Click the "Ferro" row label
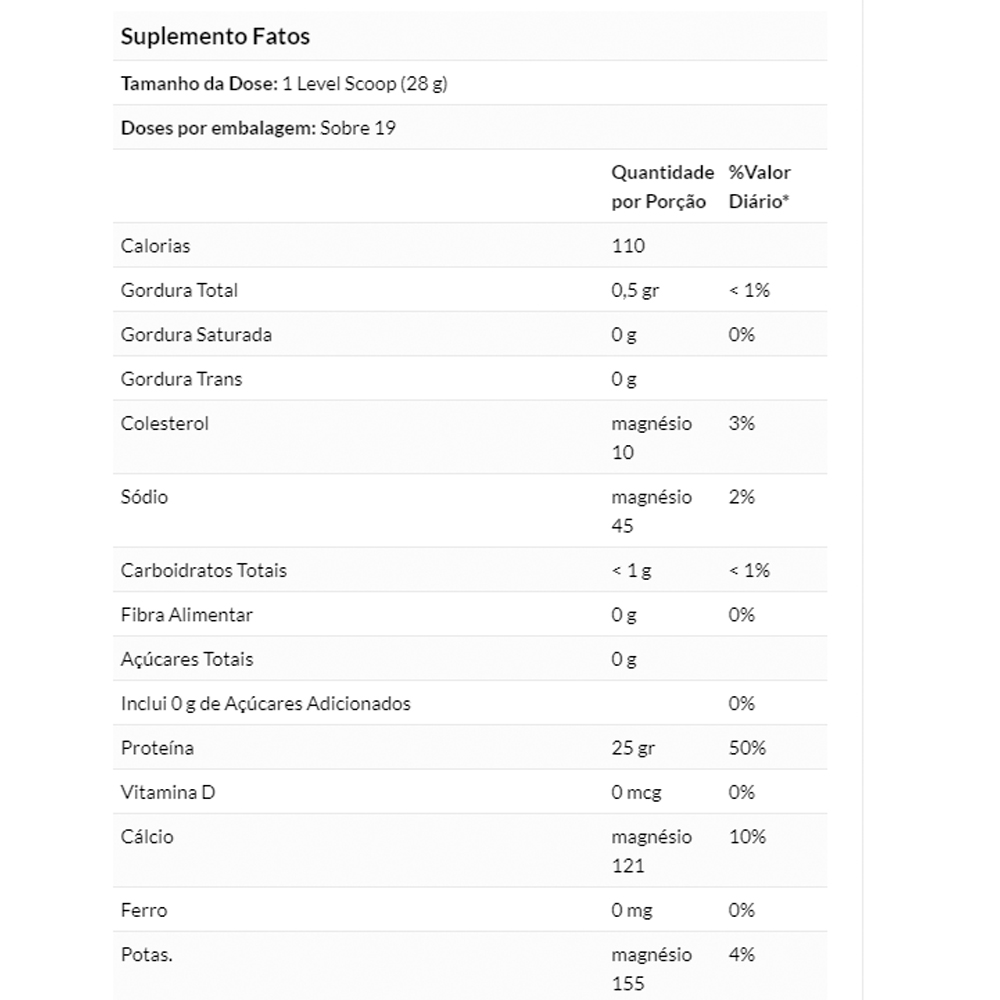 point(144,910)
